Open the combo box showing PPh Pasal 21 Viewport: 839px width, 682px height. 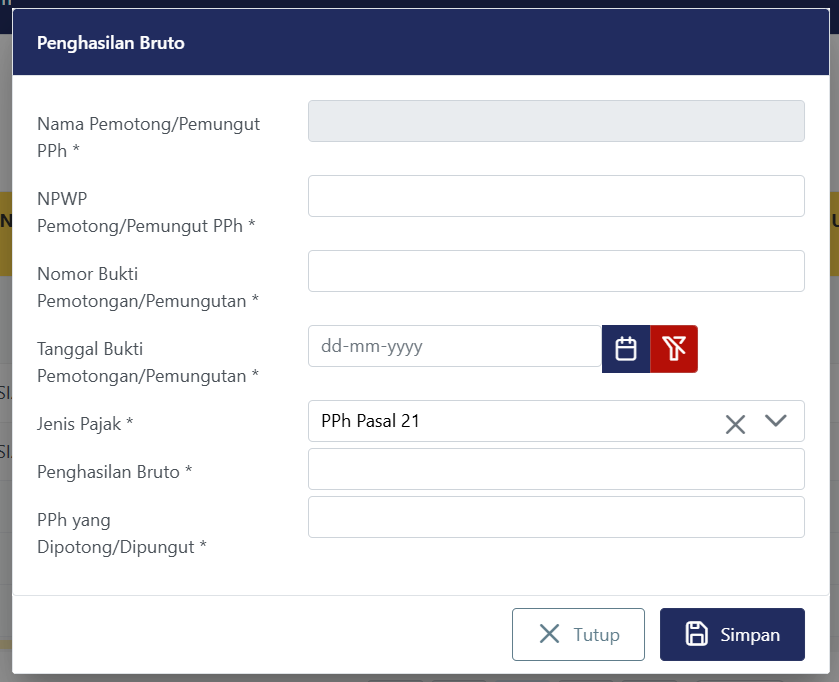coord(510,421)
